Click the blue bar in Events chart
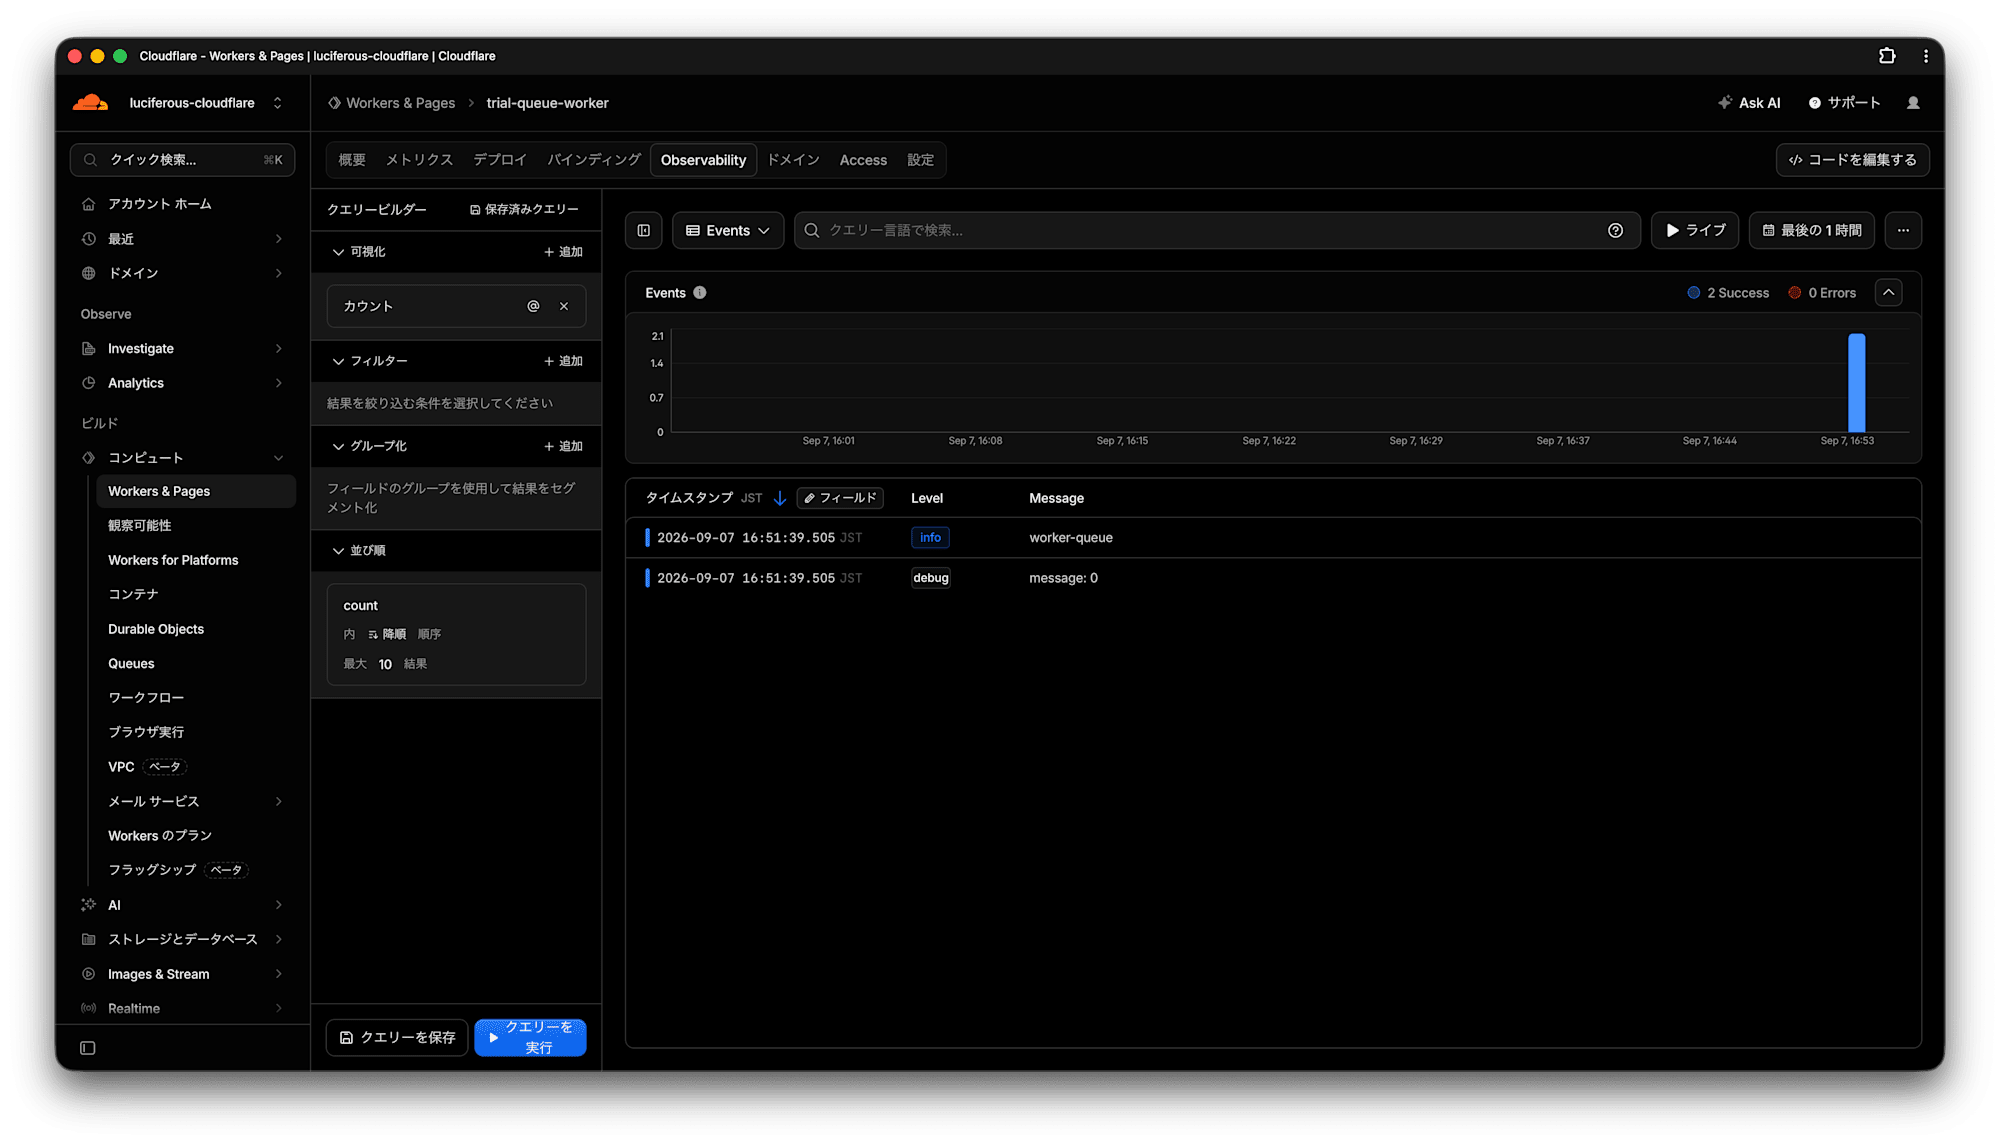Screen dimensions: 2000x1144 click(x=1856, y=383)
